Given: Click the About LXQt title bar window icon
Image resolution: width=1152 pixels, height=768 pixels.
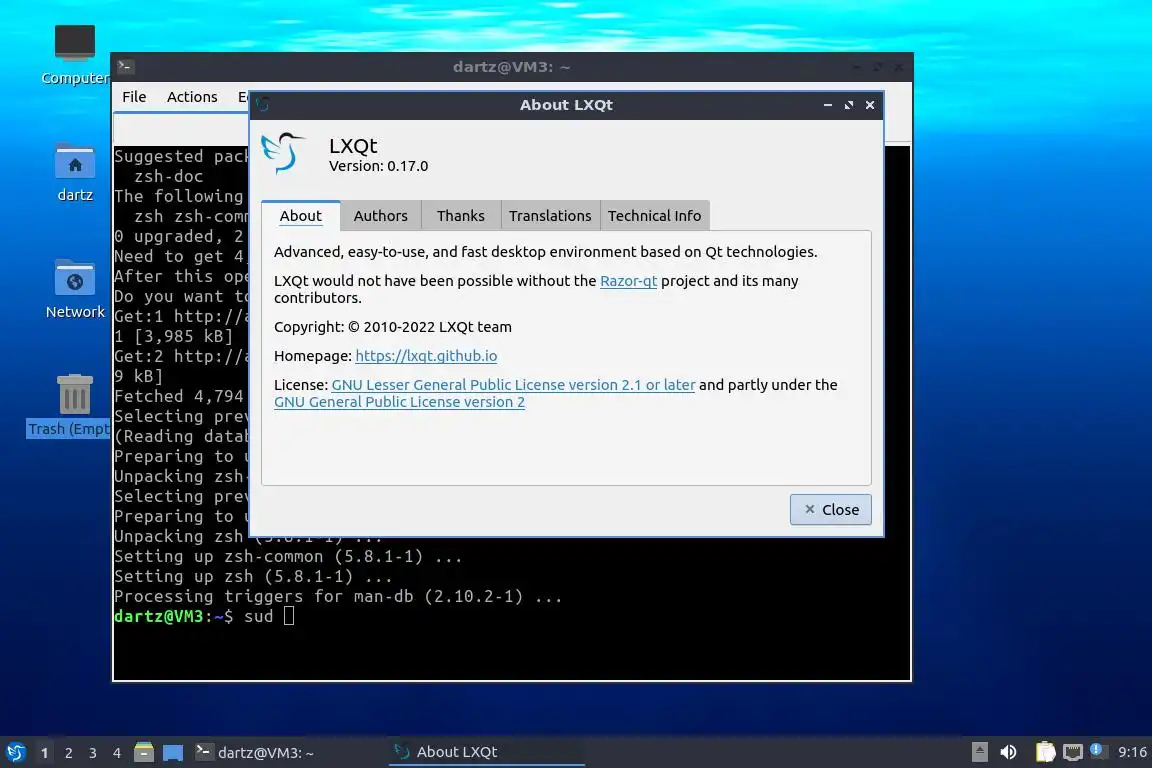Looking at the screenshot, I should pos(264,105).
